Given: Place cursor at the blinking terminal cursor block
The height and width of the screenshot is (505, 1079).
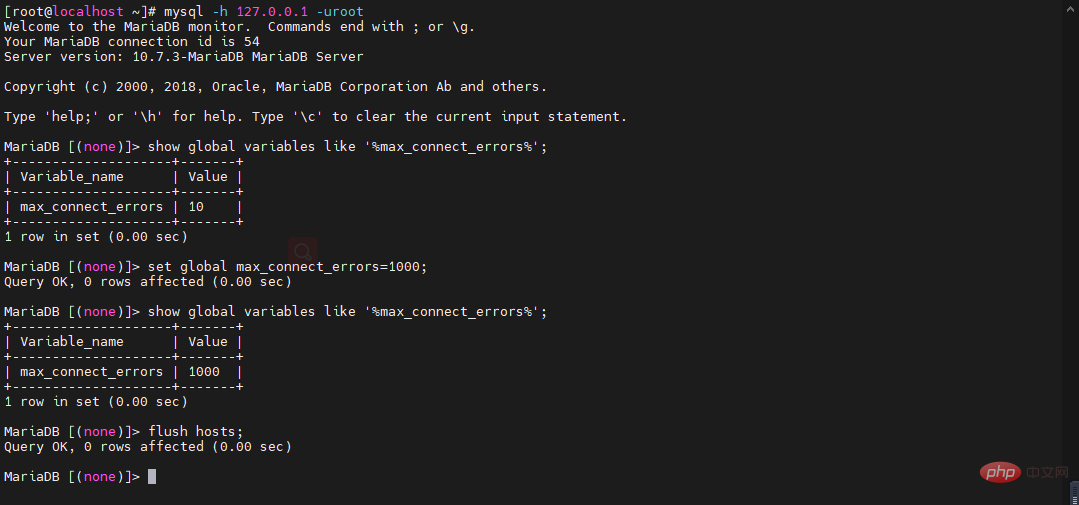Looking at the screenshot, I should point(152,476).
